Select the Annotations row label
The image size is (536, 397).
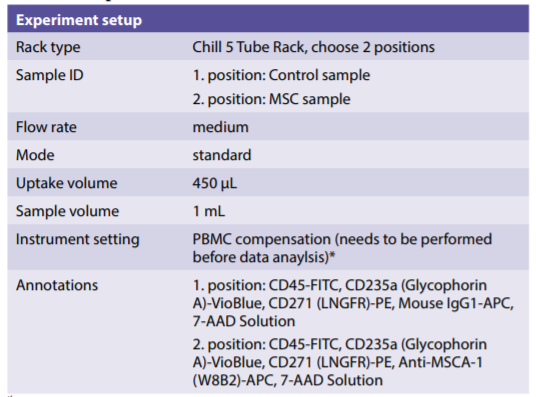click(57, 285)
